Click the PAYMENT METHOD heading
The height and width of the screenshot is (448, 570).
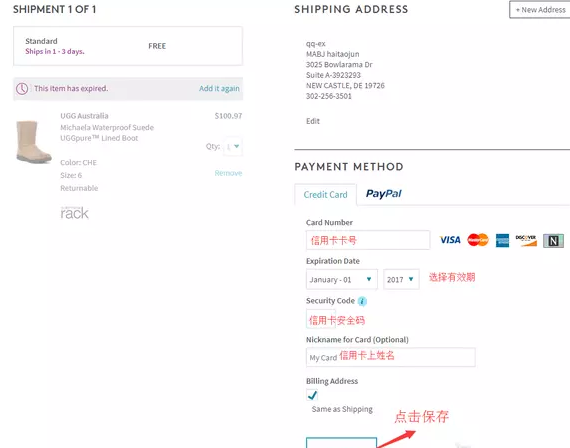pos(349,167)
